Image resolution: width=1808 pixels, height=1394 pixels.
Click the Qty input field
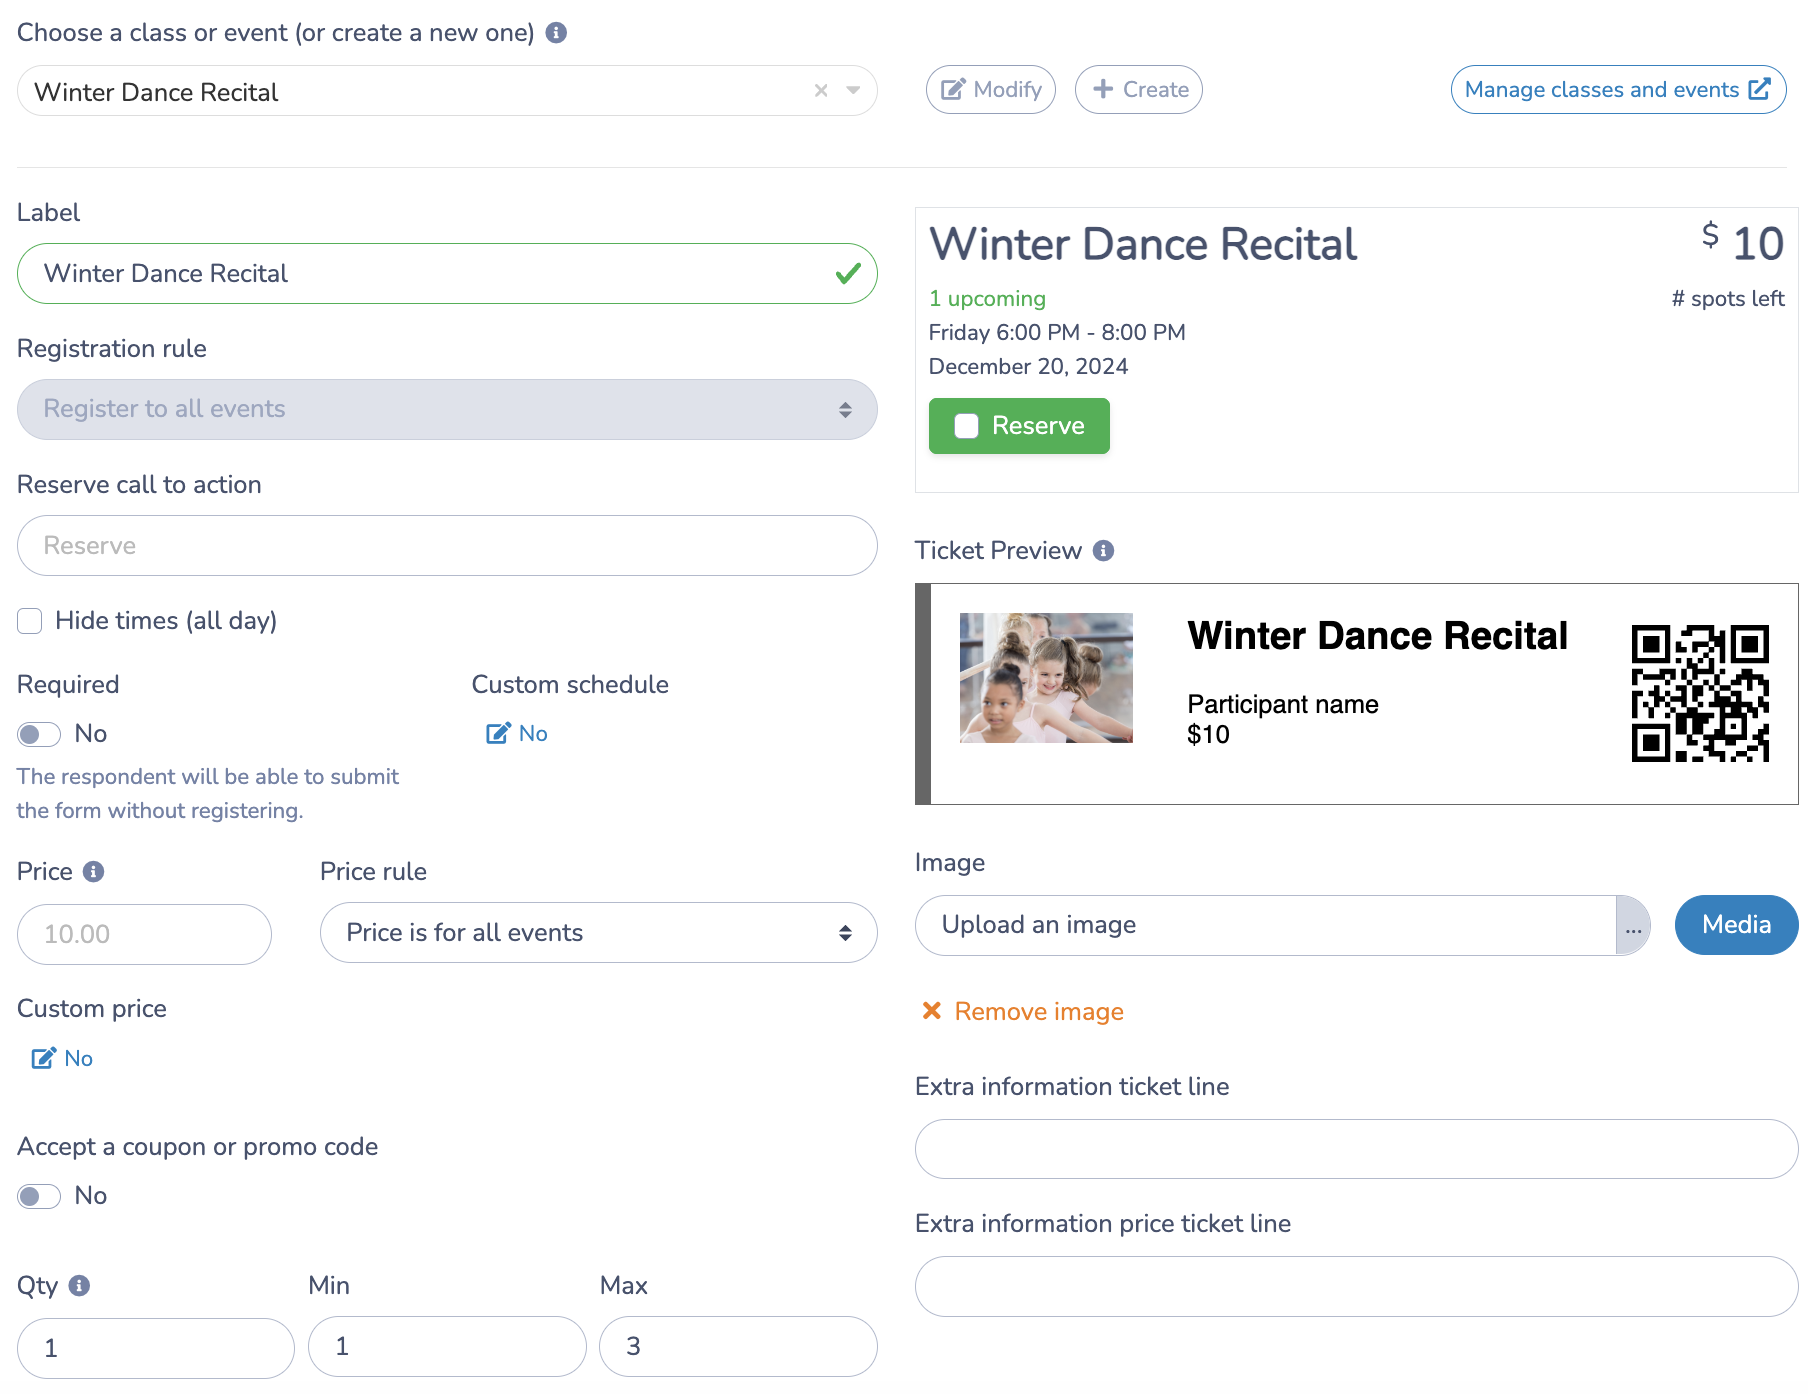click(x=155, y=1349)
